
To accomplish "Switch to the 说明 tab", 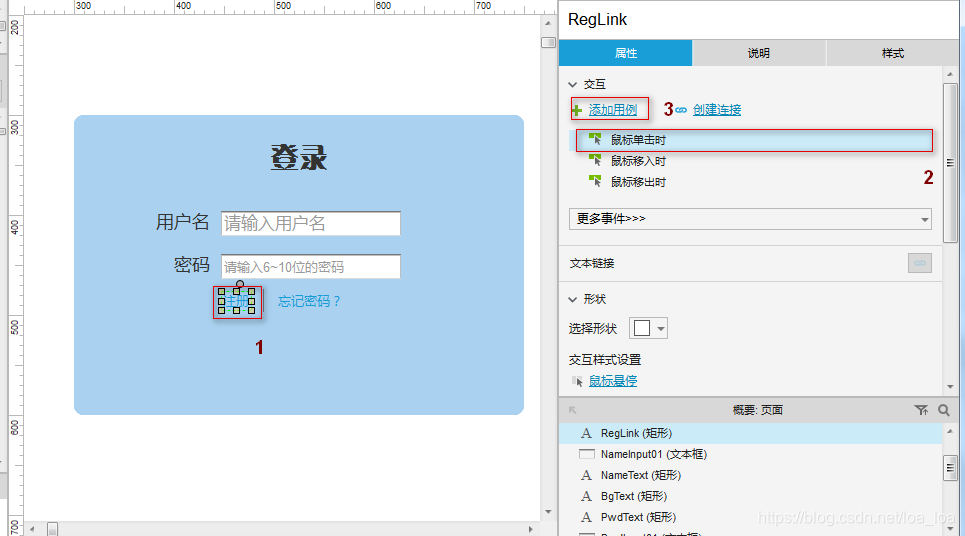I will pos(759,53).
